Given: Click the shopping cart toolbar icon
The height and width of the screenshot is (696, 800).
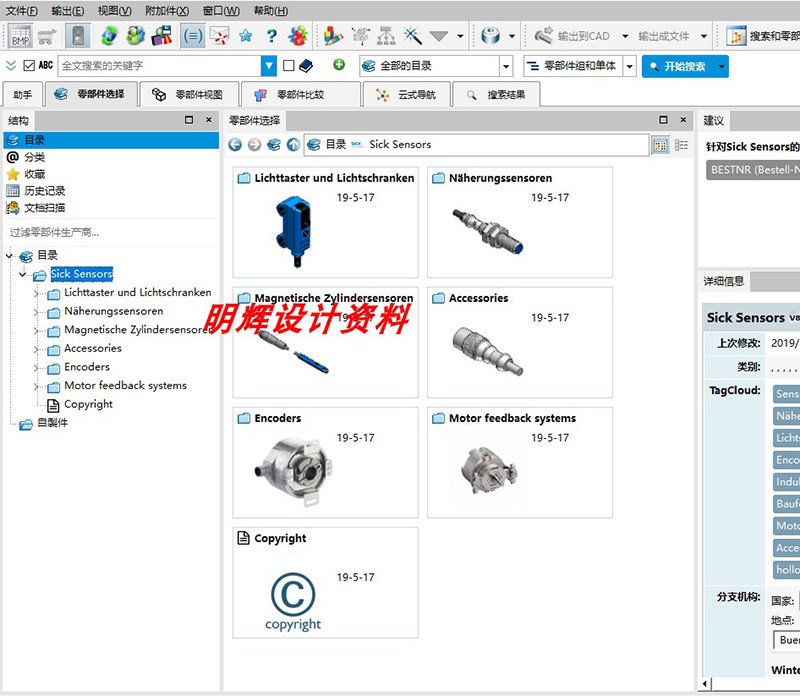Looking at the screenshot, I should click(47, 36).
